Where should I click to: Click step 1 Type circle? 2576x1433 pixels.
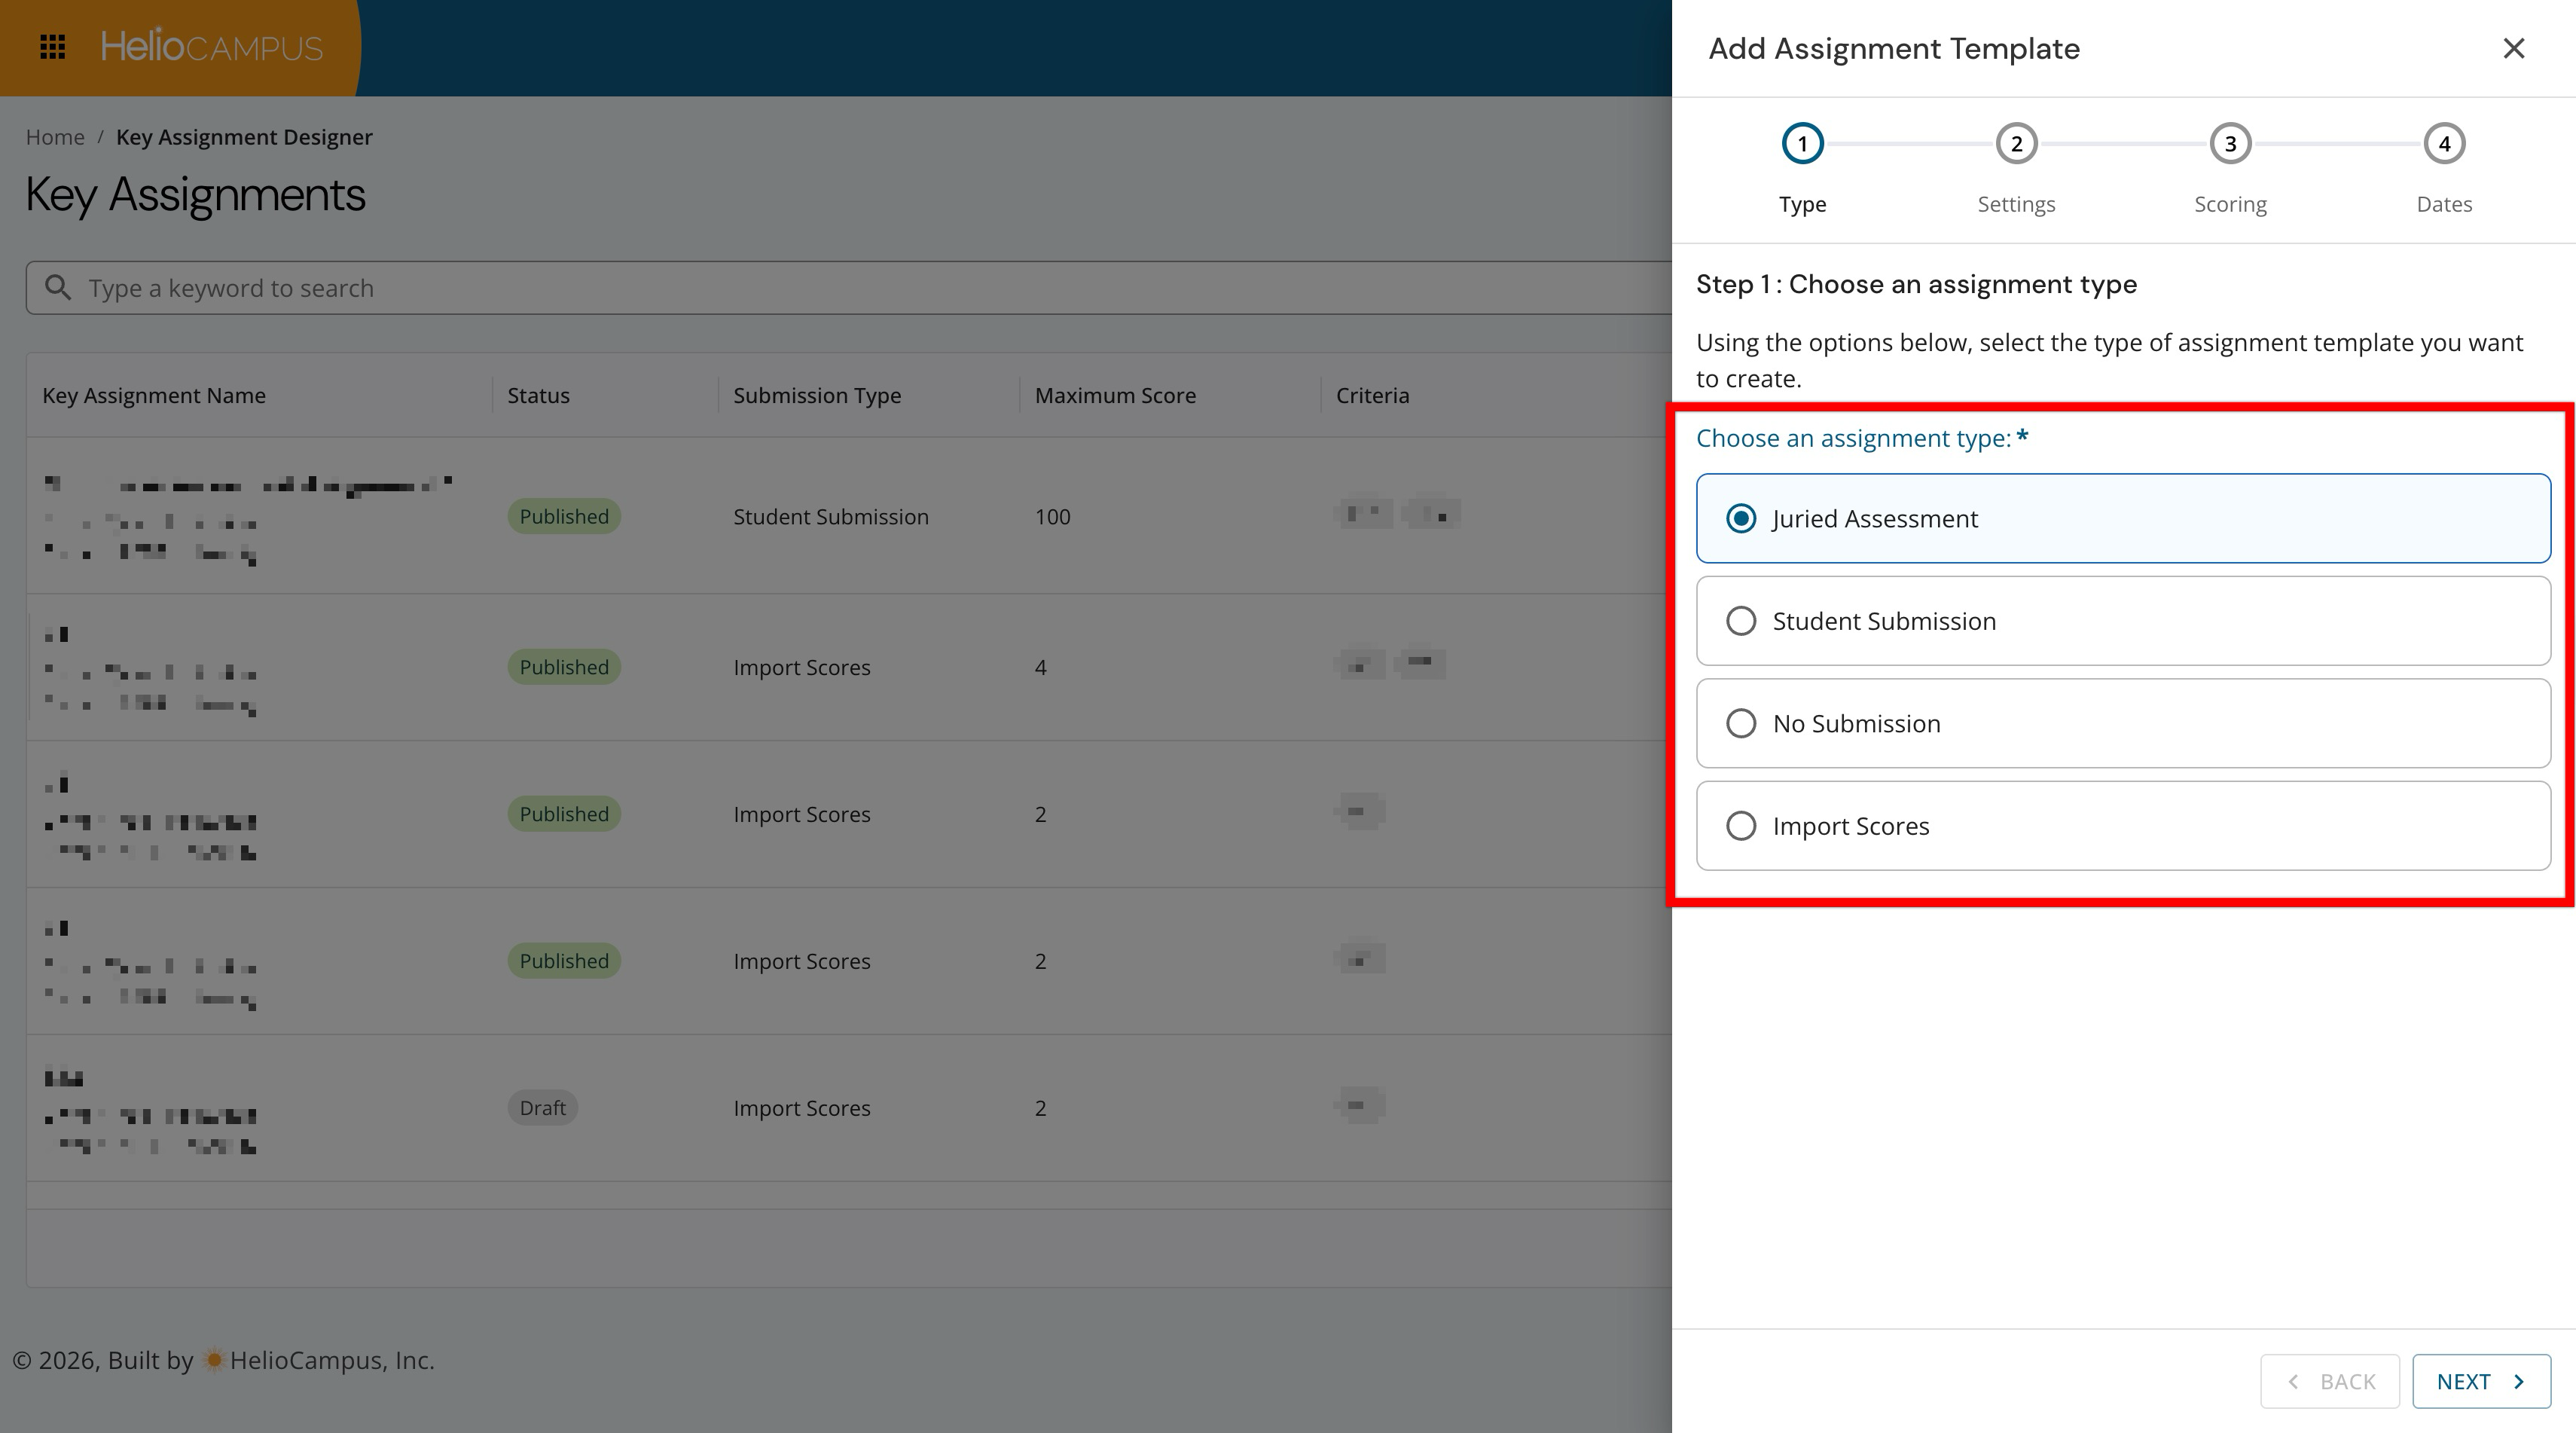pos(1802,144)
